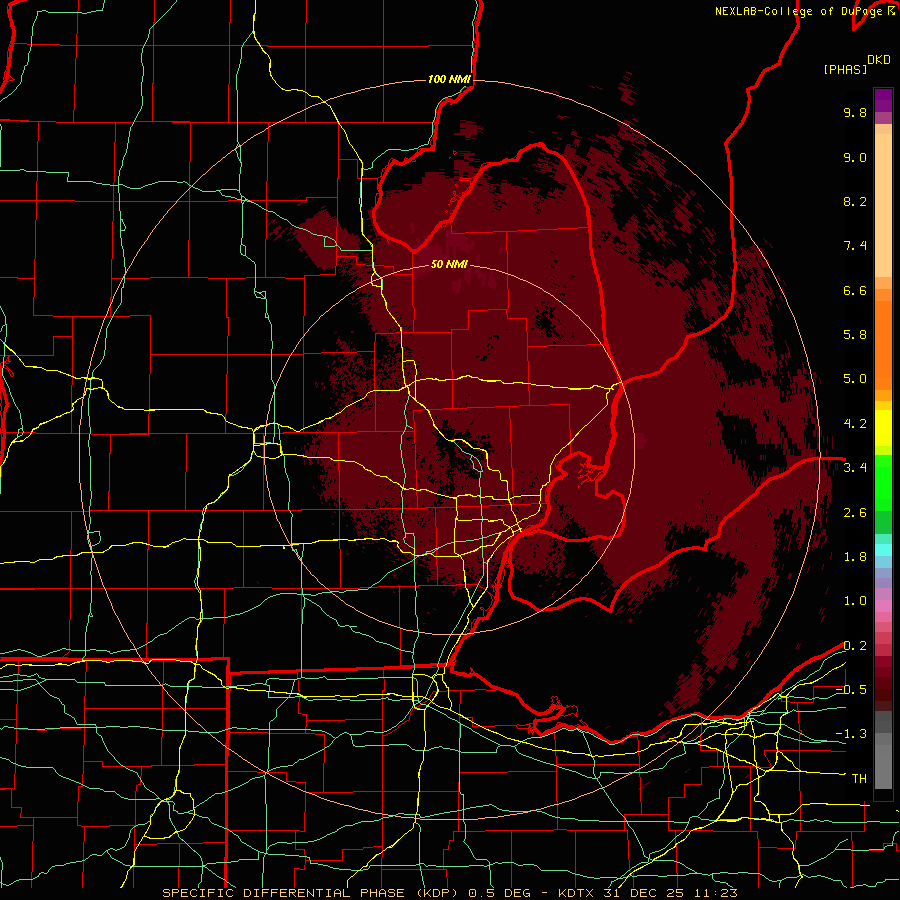
Task: Click the Specific Differential Phase caption text
Action: pos(449,893)
